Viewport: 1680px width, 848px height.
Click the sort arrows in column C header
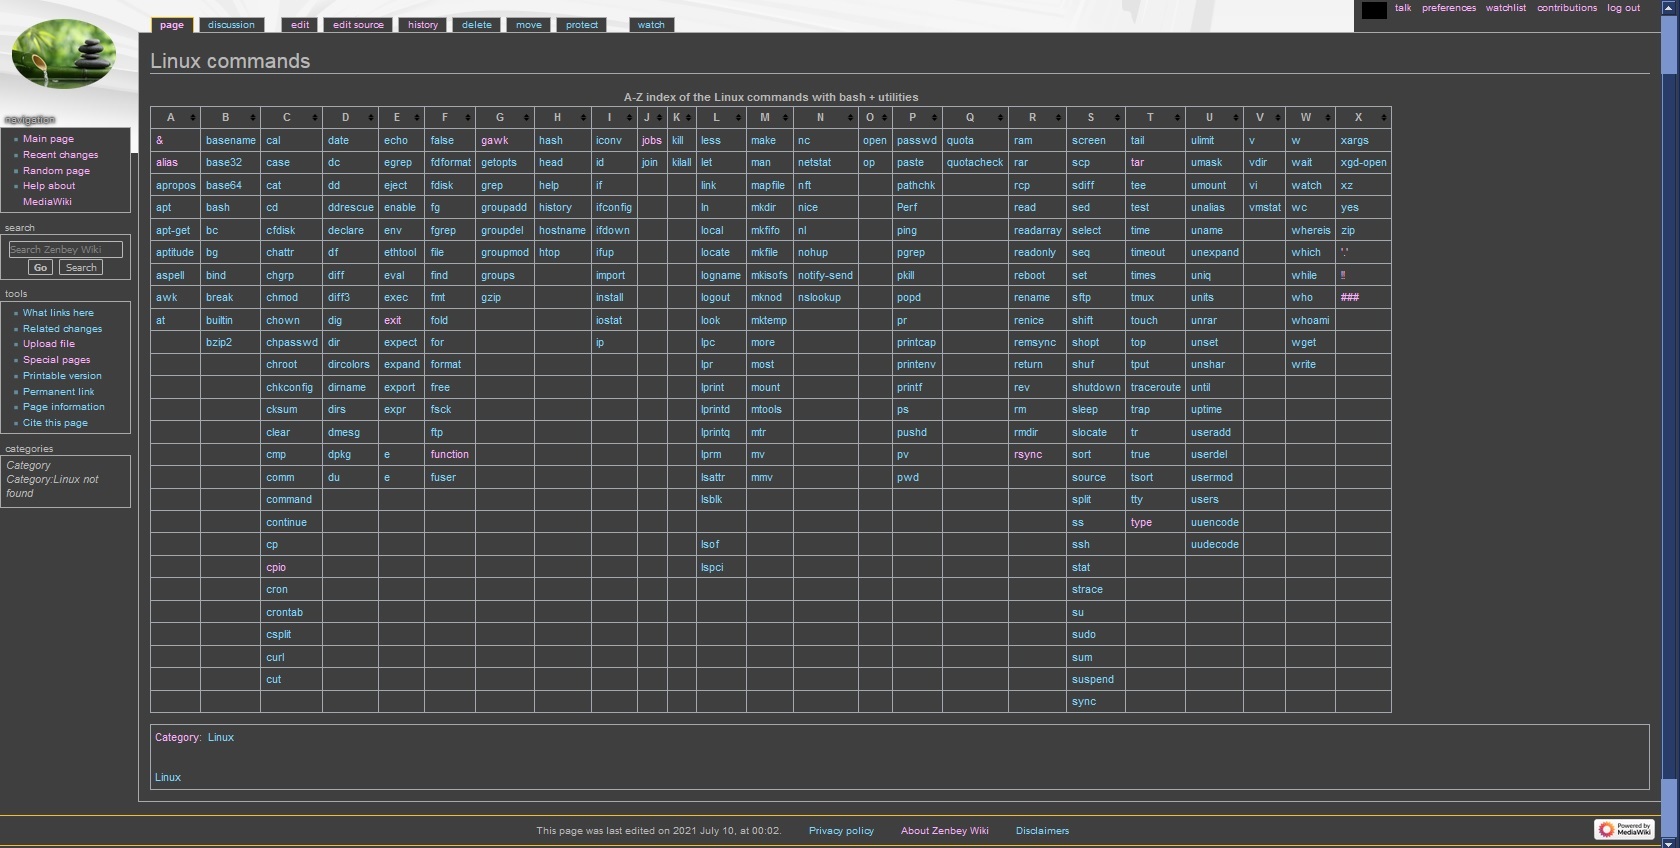(314, 118)
